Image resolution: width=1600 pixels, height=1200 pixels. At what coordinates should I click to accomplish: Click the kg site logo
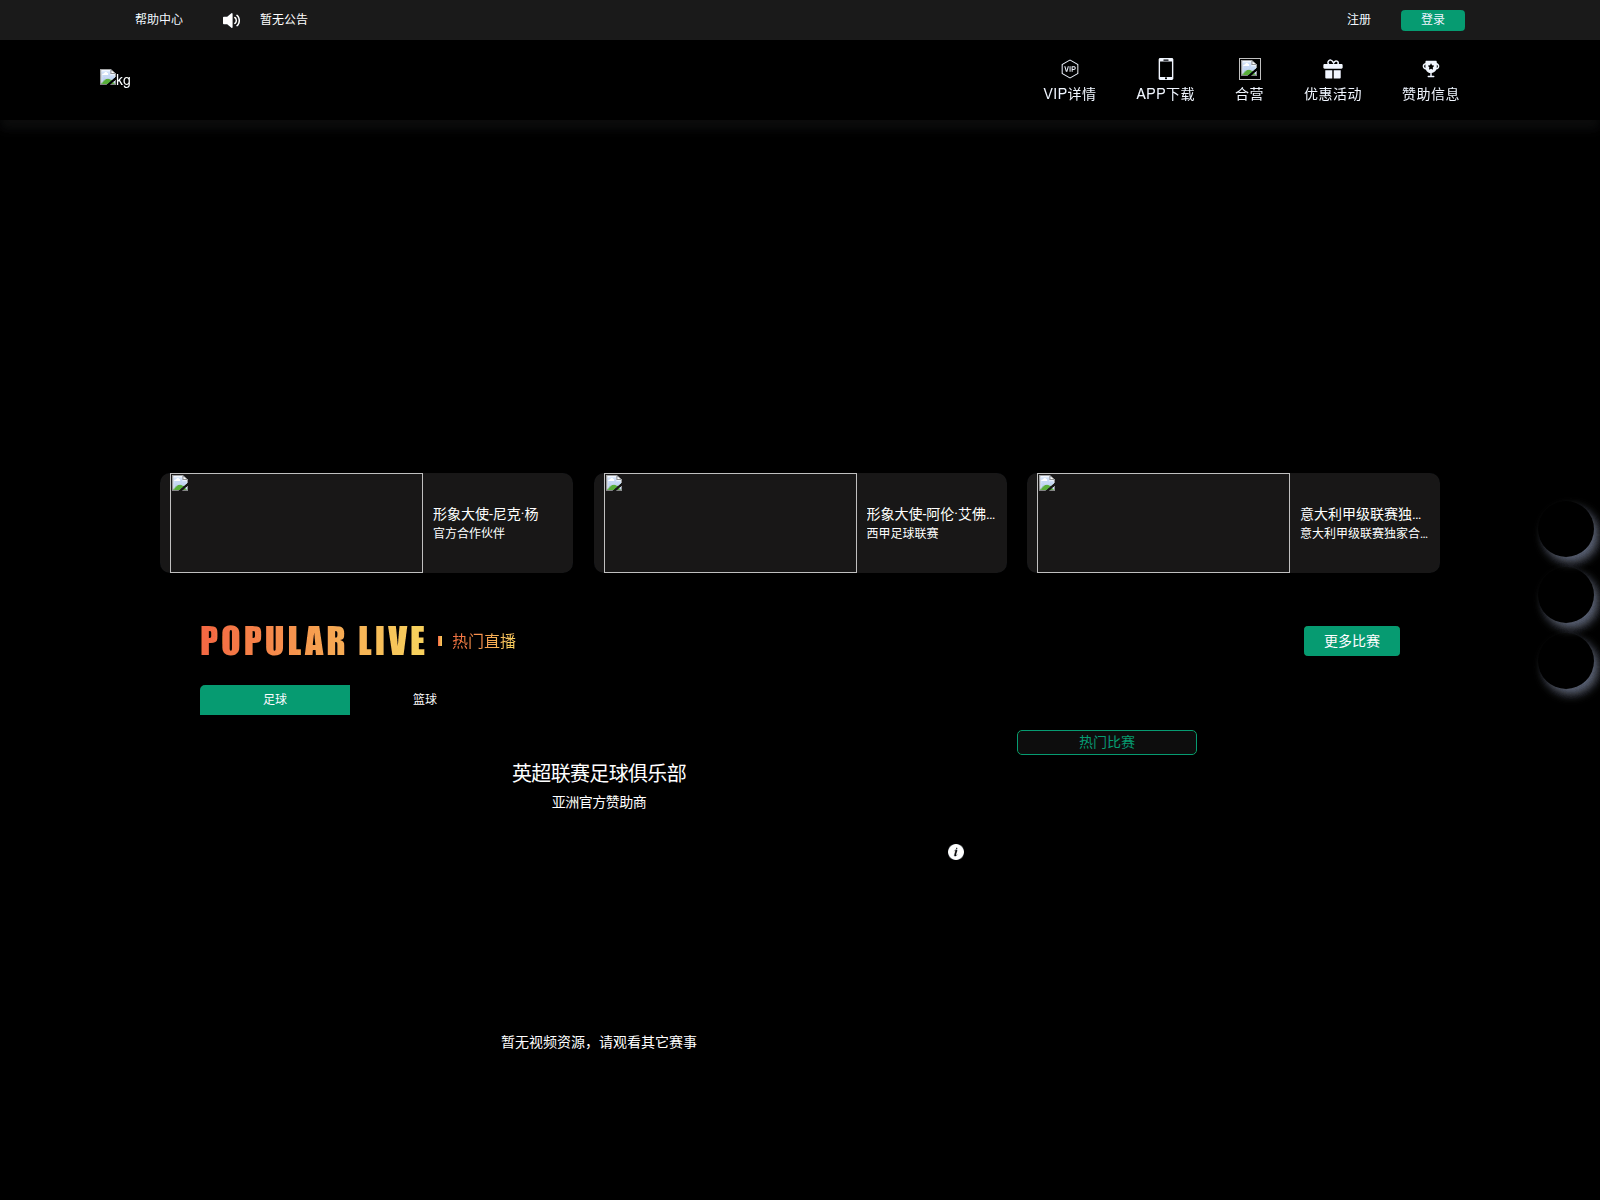[x=115, y=79]
